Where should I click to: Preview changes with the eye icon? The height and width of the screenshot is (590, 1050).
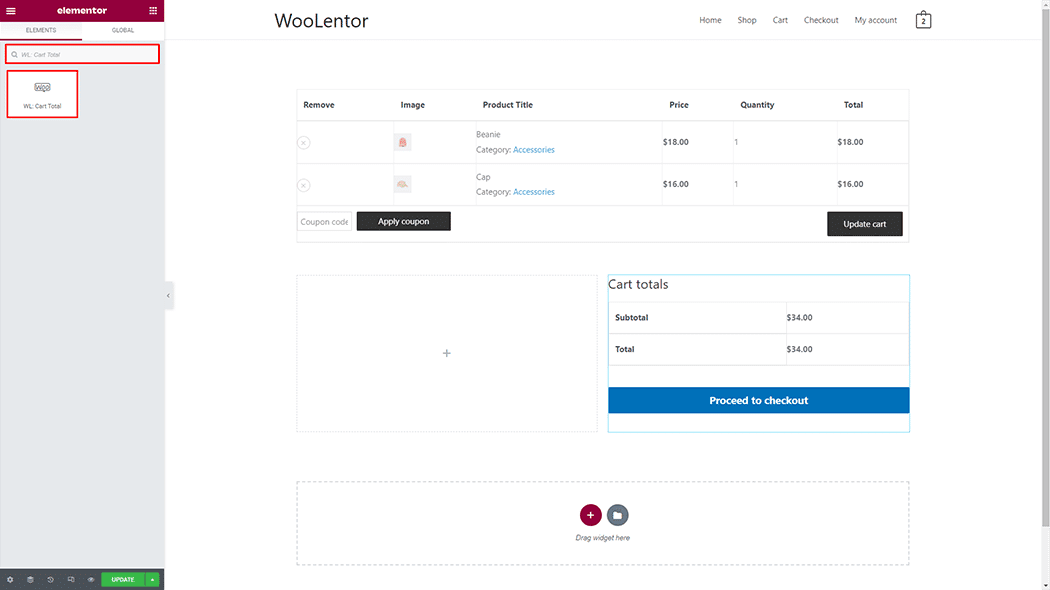[89, 579]
